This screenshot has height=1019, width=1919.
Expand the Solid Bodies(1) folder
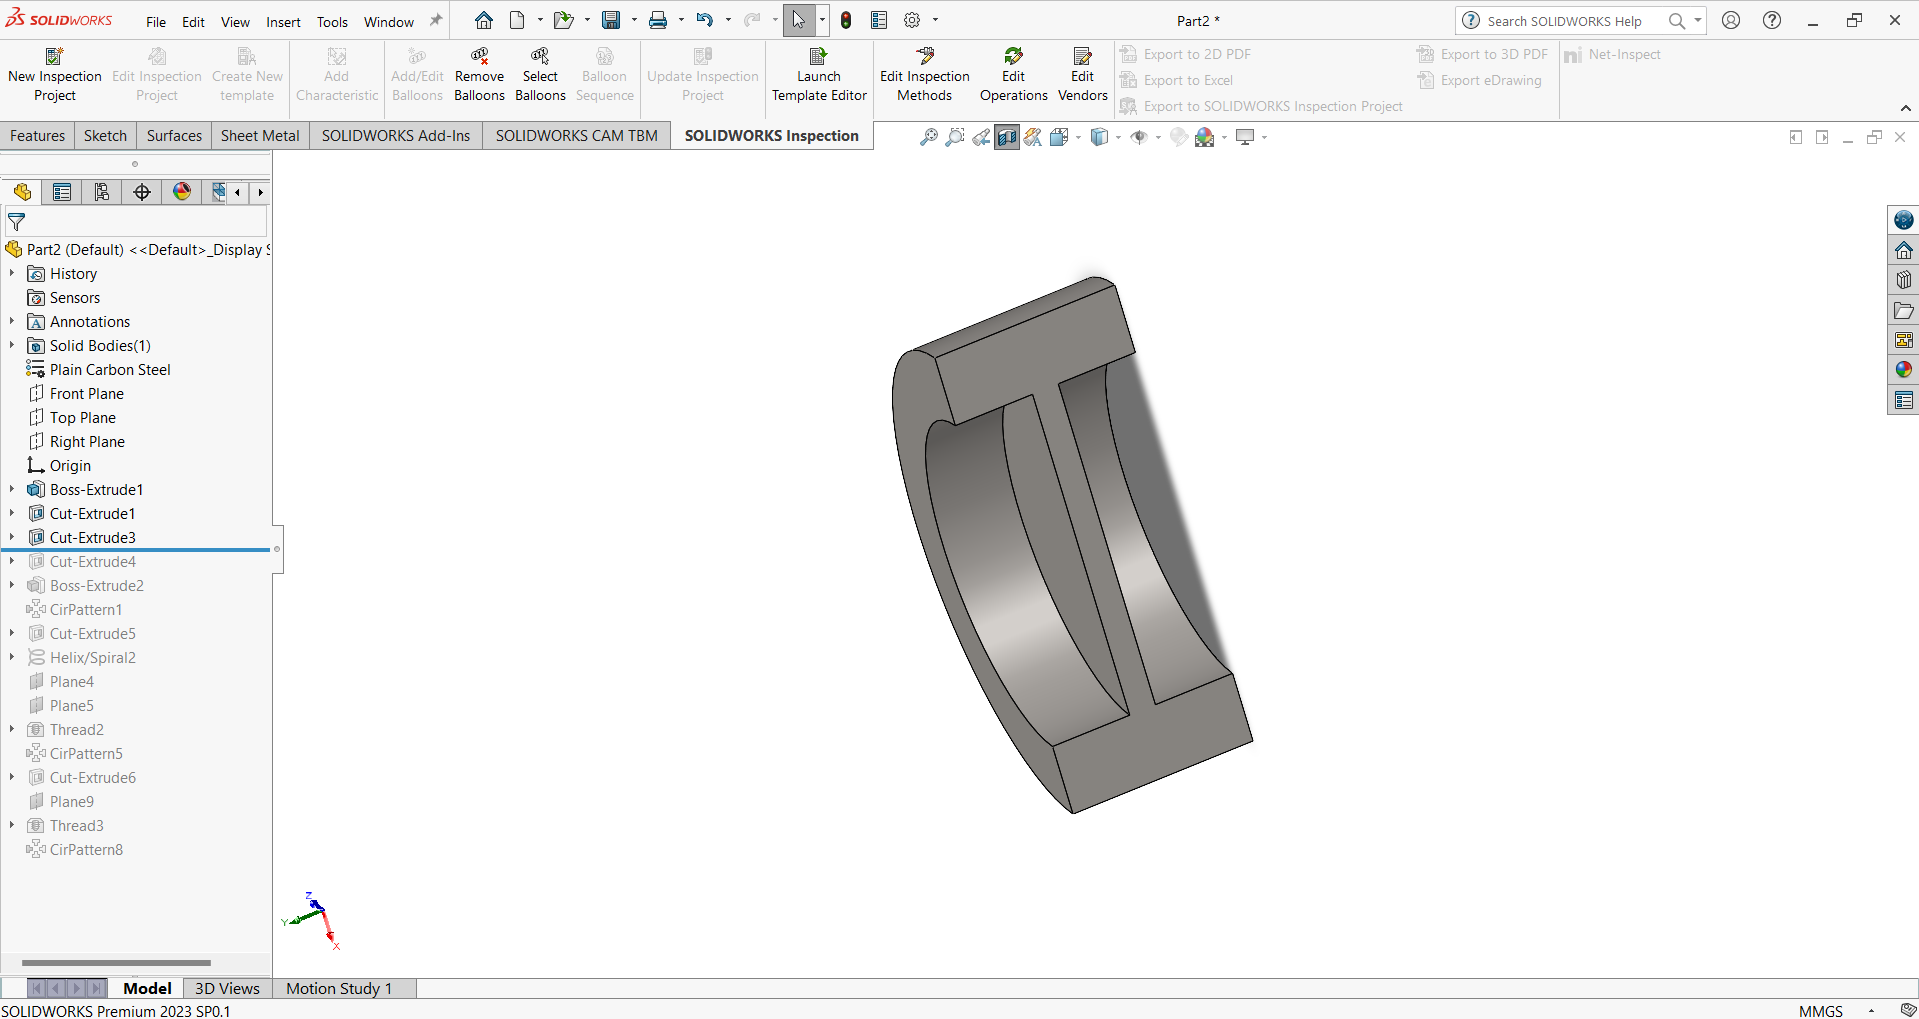(12, 345)
